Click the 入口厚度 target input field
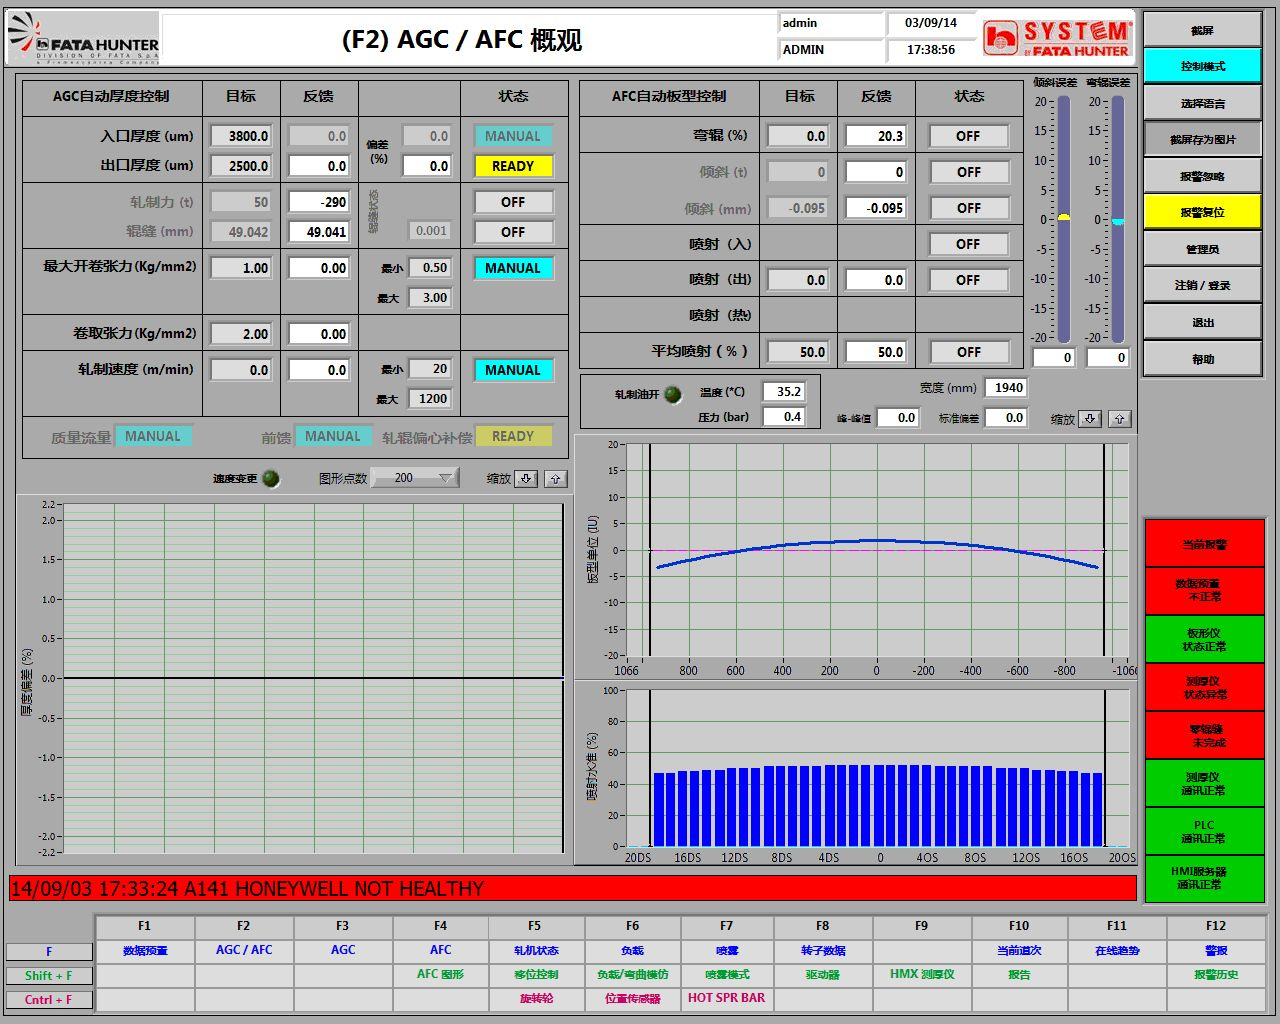This screenshot has width=1280, height=1024. click(x=241, y=136)
